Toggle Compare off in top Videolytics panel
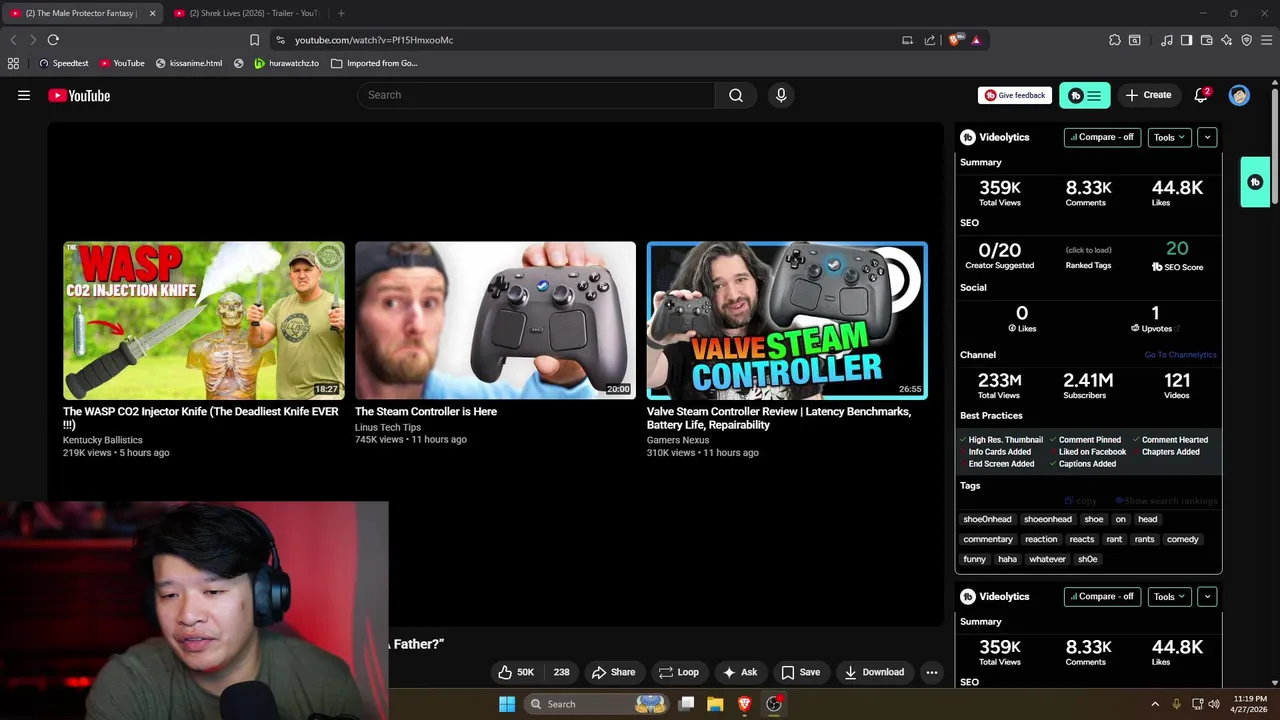1280x720 pixels. click(1102, 137)
